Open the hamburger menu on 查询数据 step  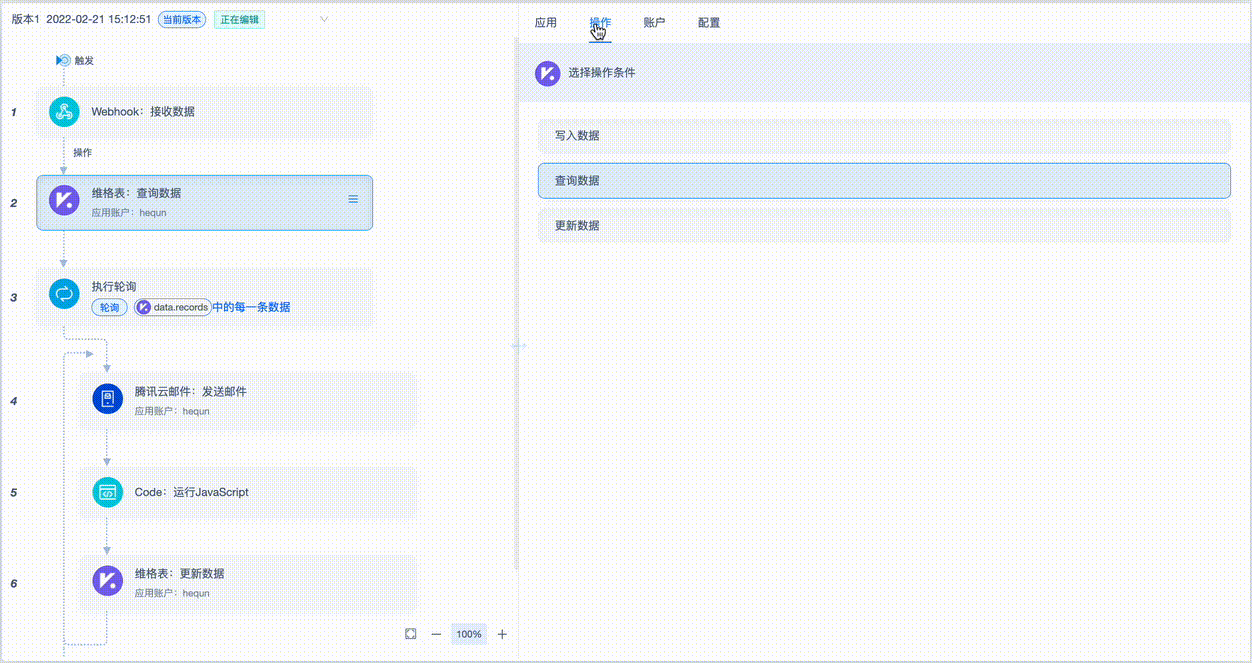coord(353,200)
